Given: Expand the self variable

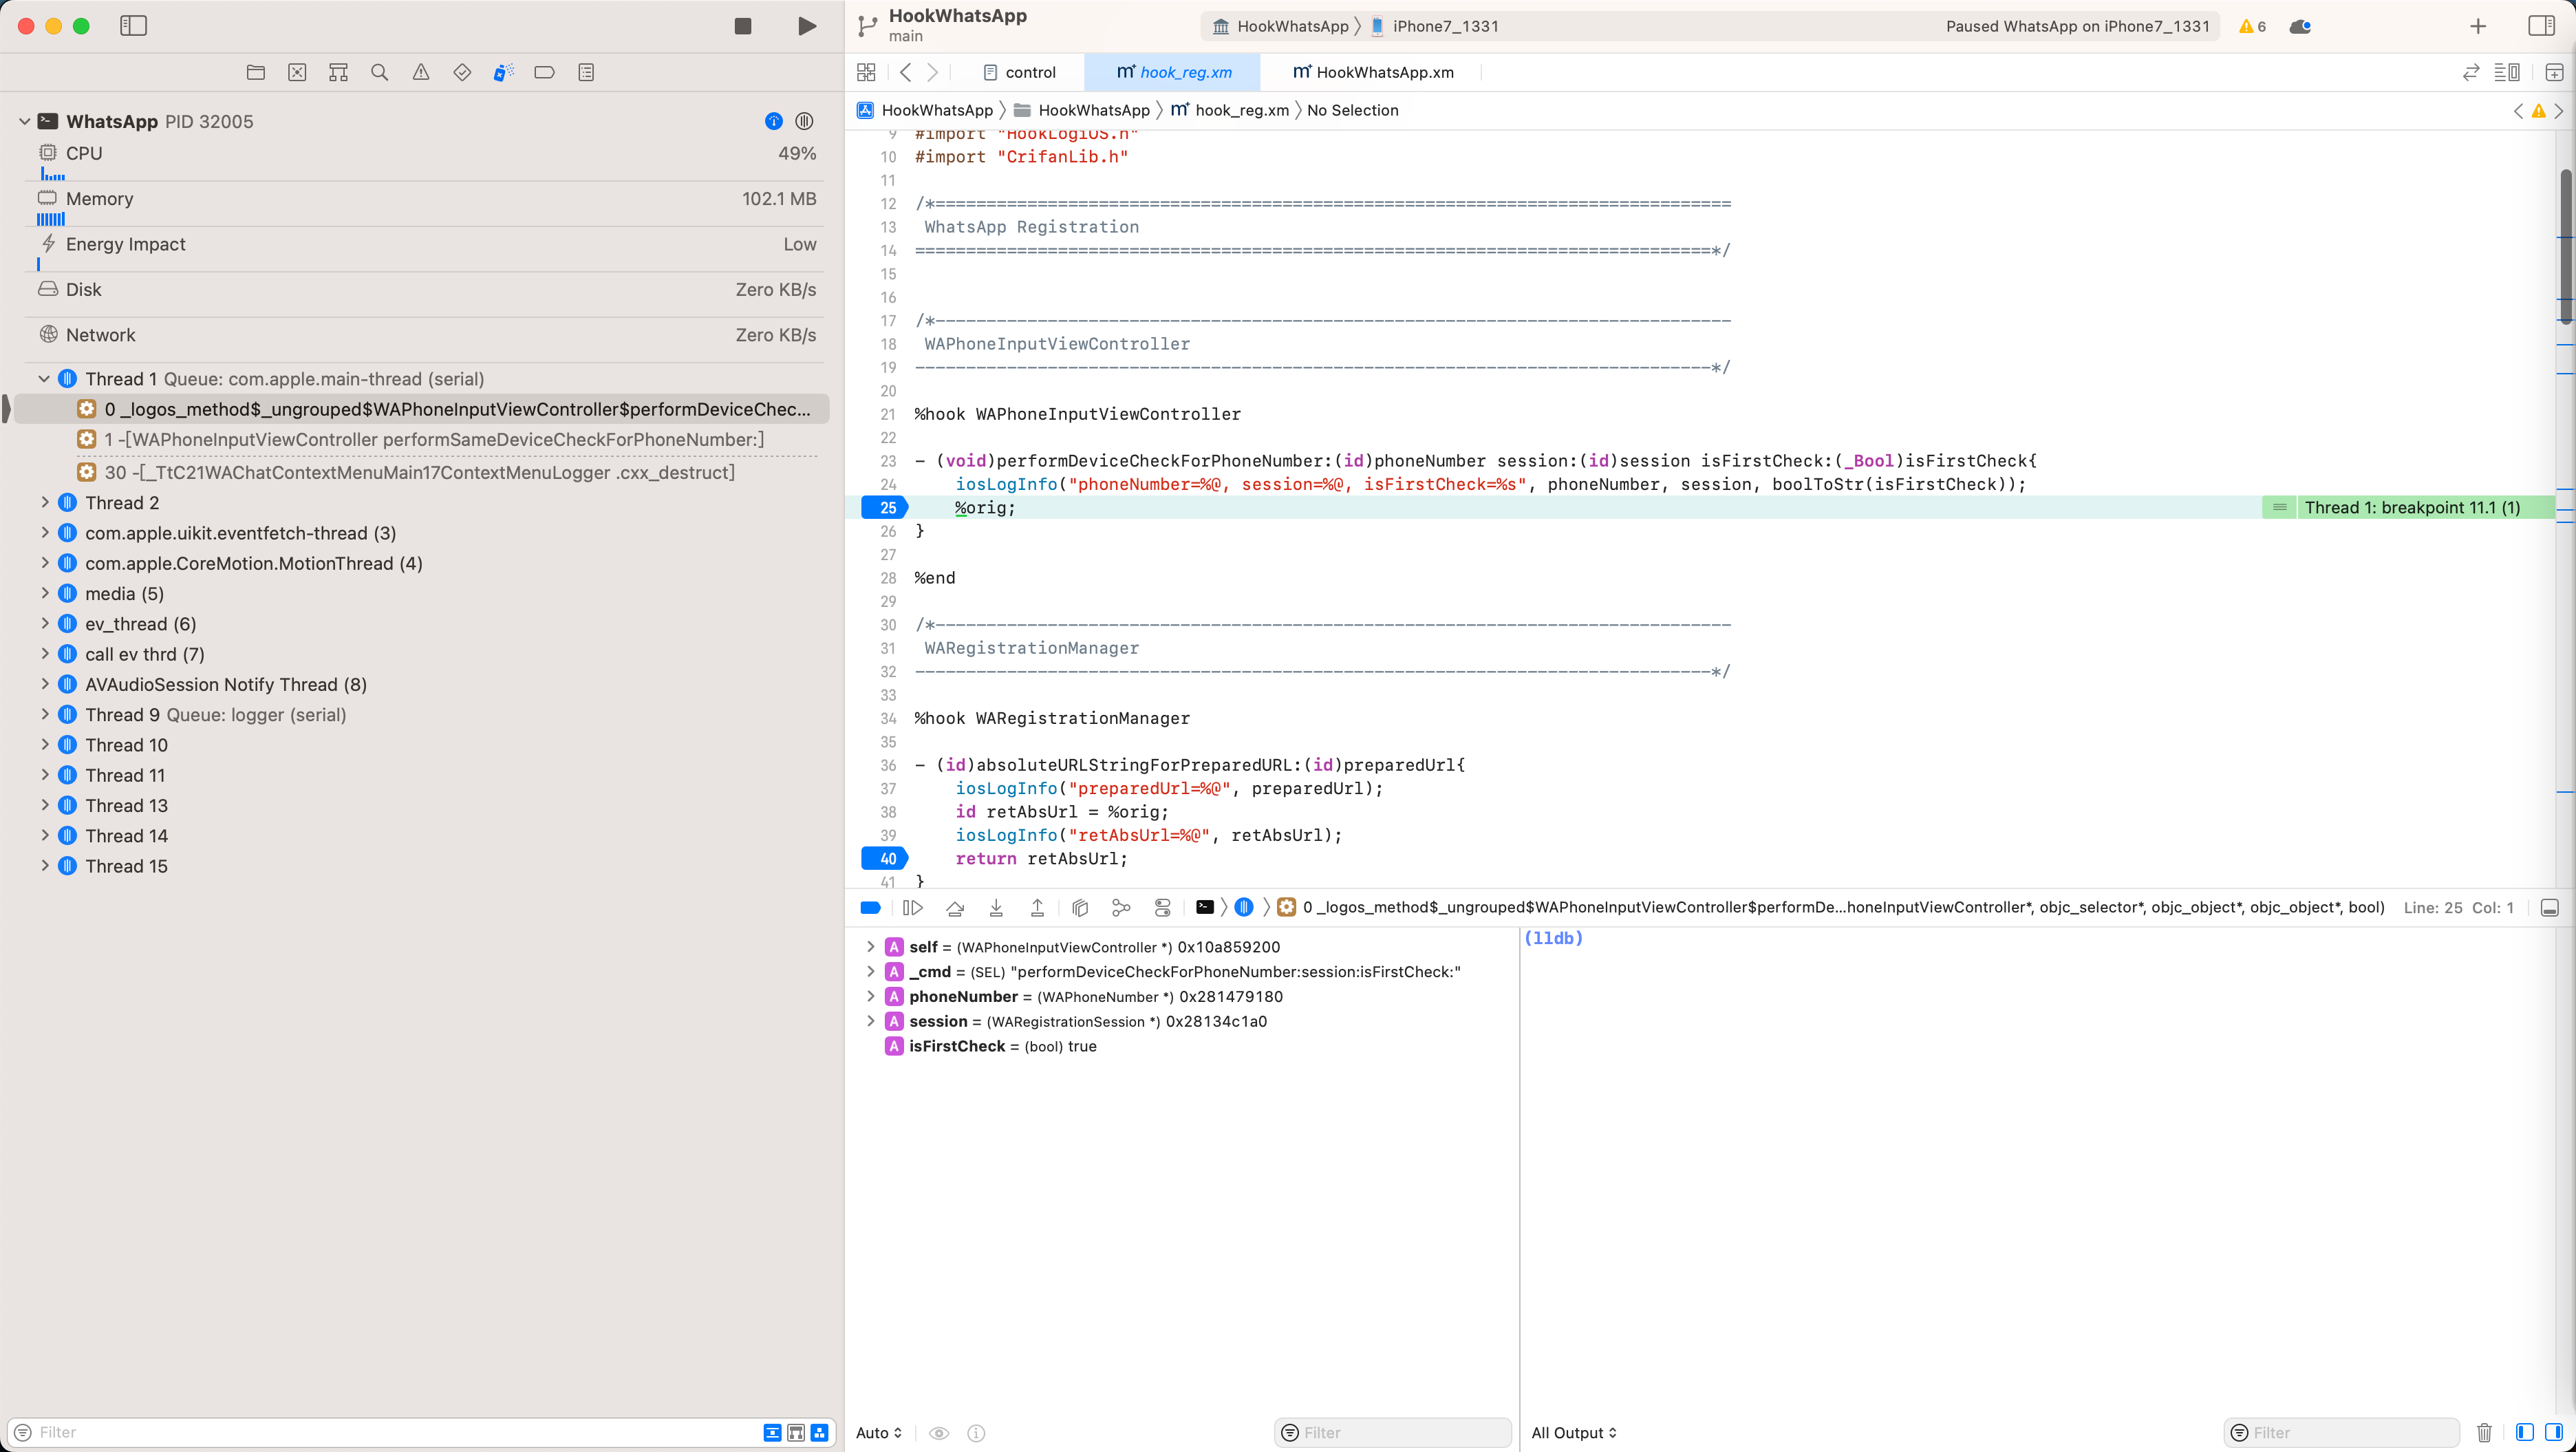Looking at the screenshot, I should 870,946.
